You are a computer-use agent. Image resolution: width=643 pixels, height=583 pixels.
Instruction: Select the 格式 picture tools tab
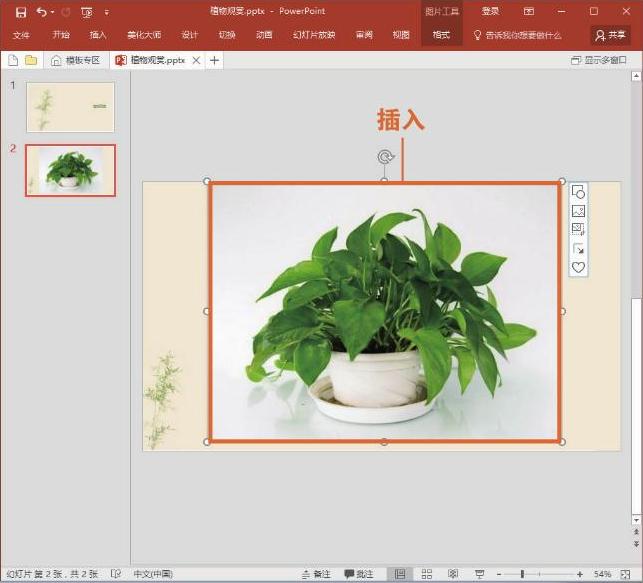tap(441, 35)
